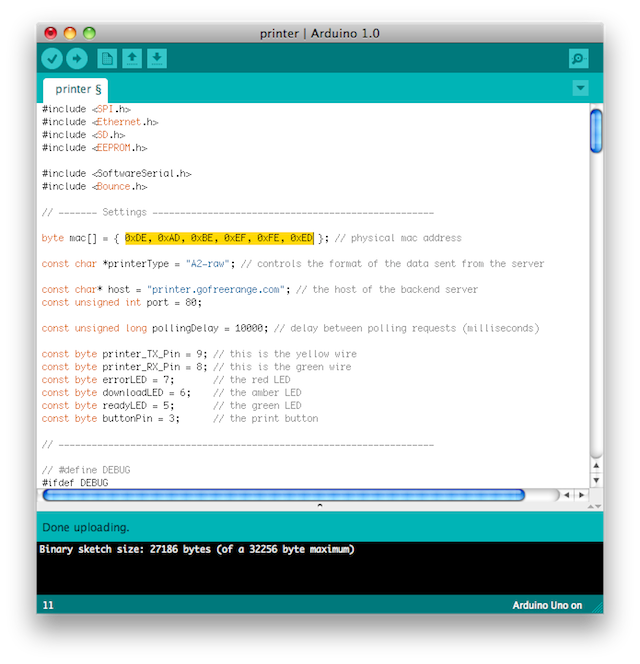Click the horizontal scrollbar left arrow
Viewport: 640px width, 664px height.
coord(567,495)
